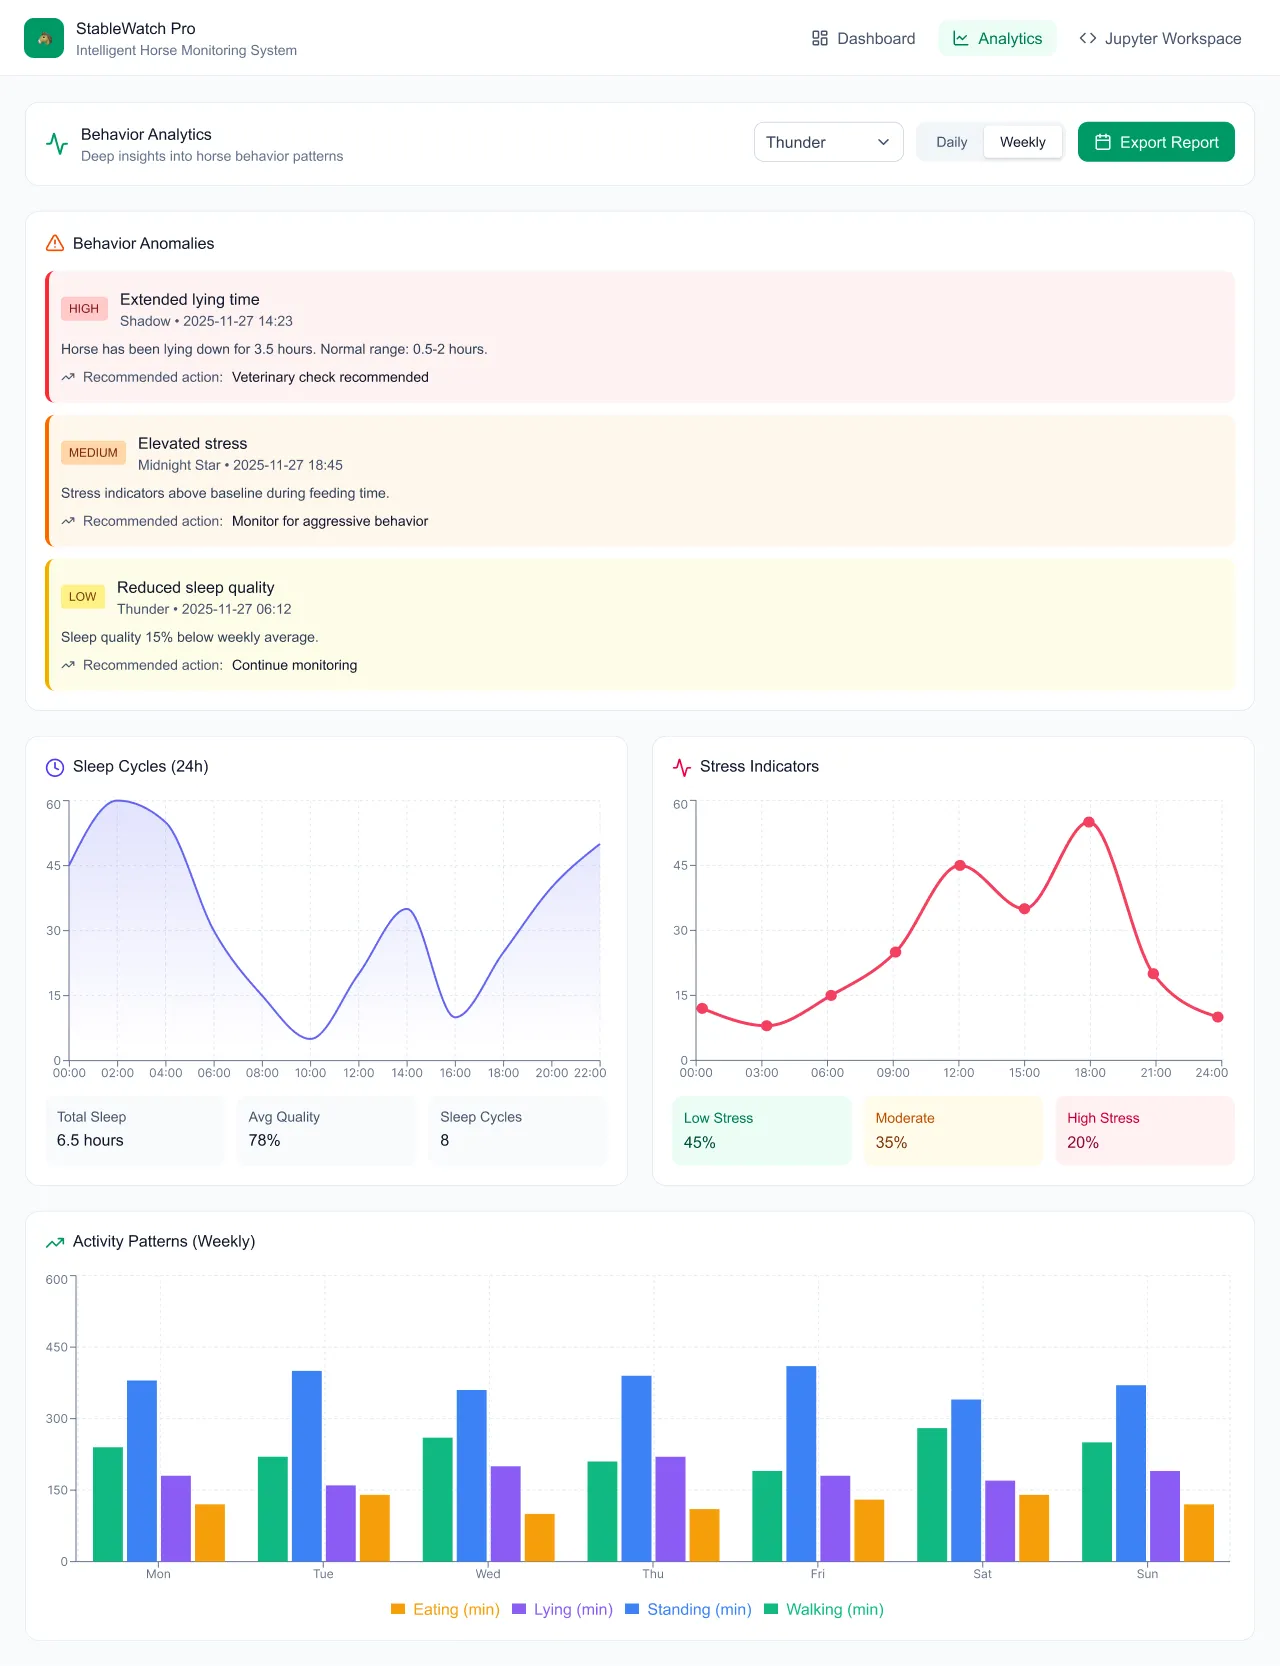Click the chevron arrow in the horse dropdown
The height and width of the screenshot is (1666, 1280).
coord(883,142)
